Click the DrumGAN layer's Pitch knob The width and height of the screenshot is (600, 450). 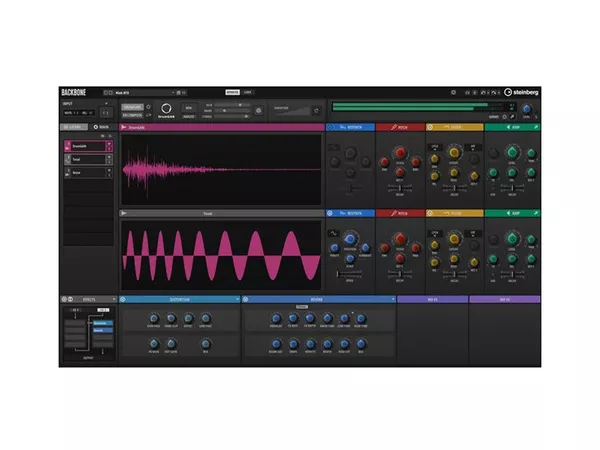(400, 153)
